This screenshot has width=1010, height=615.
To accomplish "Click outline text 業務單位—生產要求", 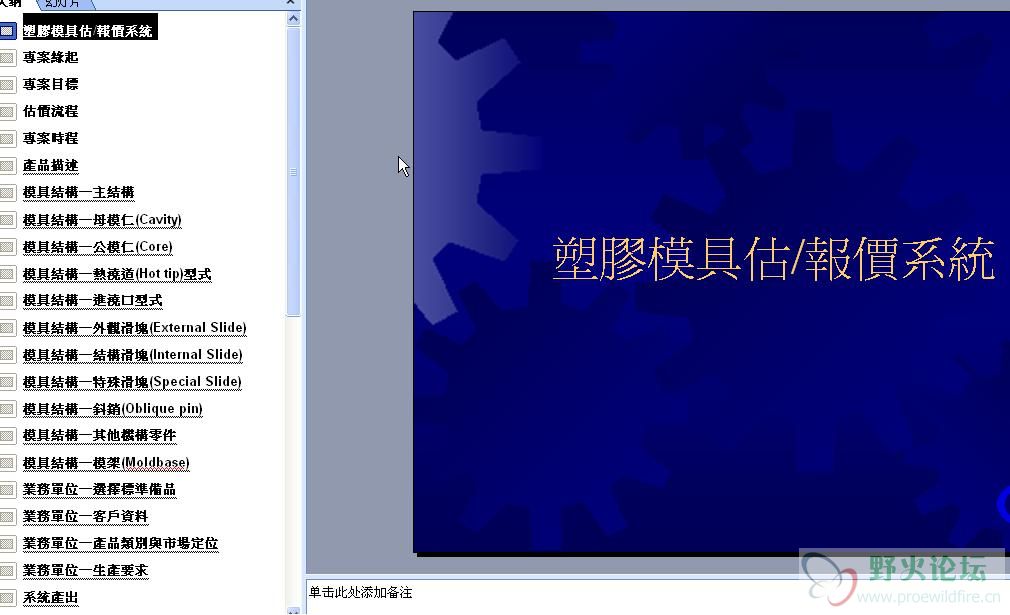I will pyautogui.click(x=85, y=571).
